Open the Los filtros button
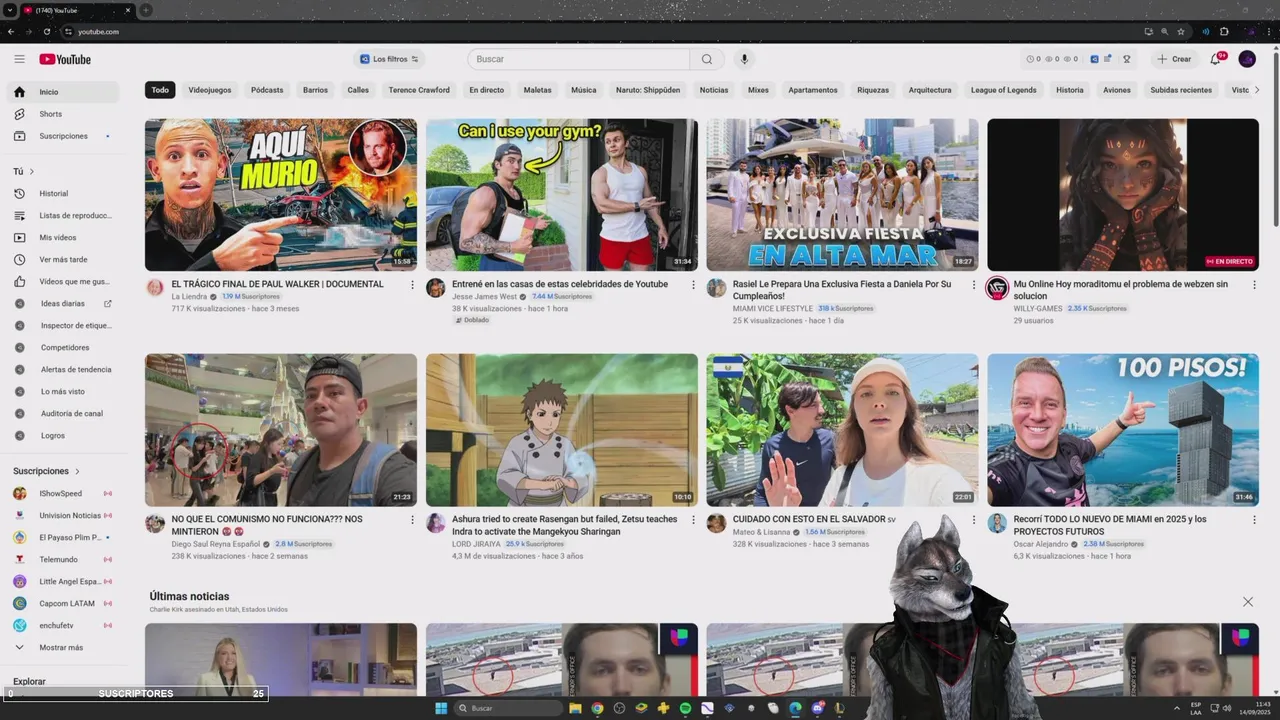The width and height of the screenshot is (1280, 720). (389, 59)
